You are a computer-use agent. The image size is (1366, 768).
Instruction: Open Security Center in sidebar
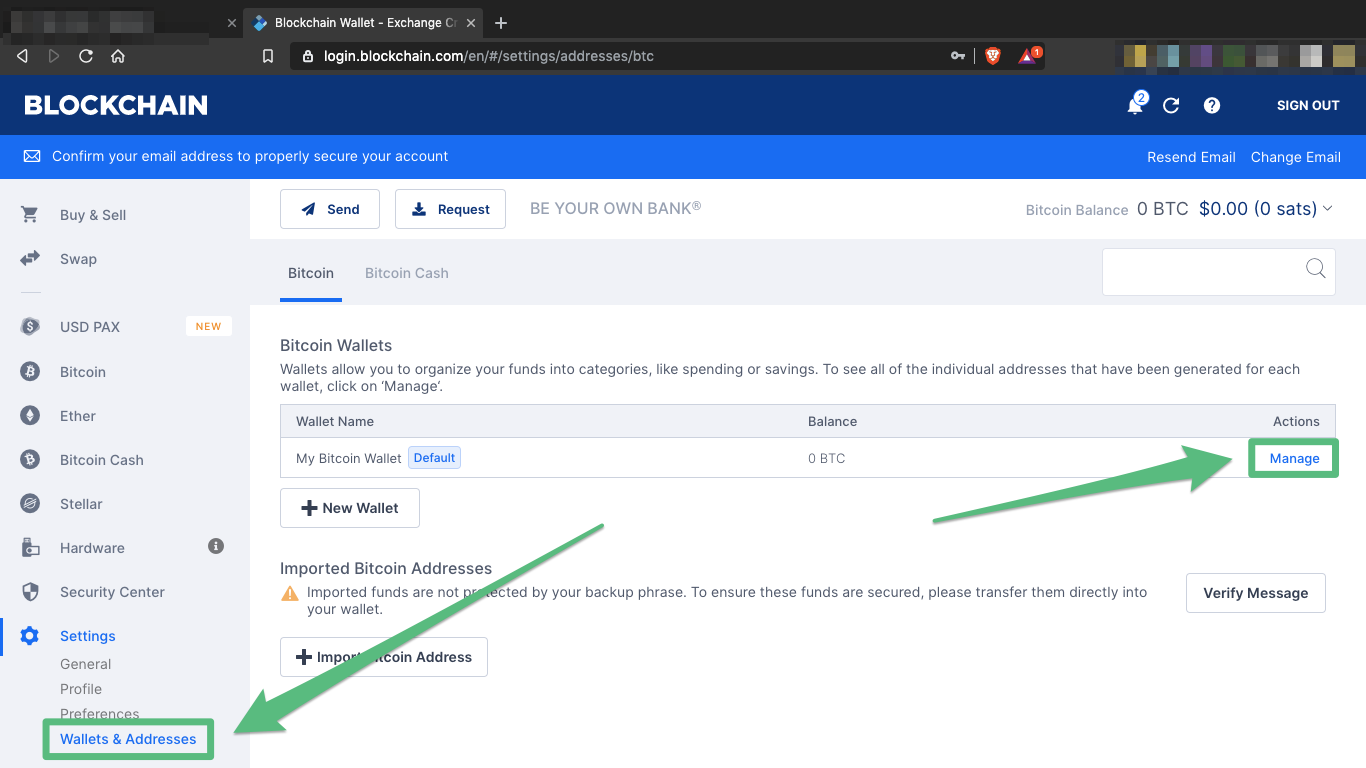tap(112, 592)
